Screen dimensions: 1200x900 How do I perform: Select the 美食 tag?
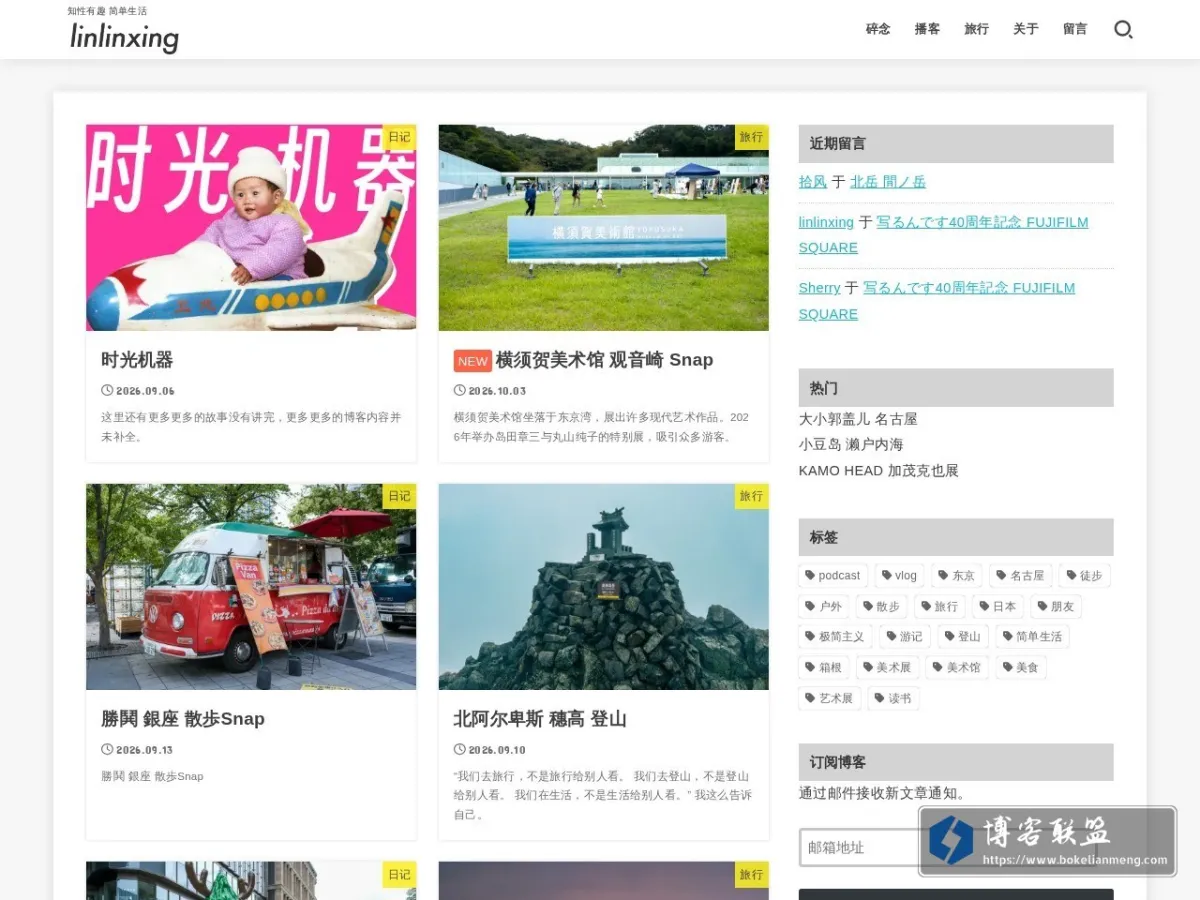click(x=1021, y=668)
